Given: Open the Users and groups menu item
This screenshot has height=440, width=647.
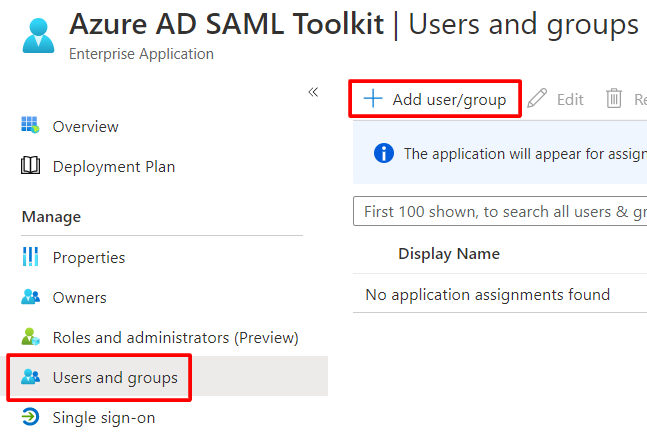Looking at the screenshot, I should [x=115, y=377].
